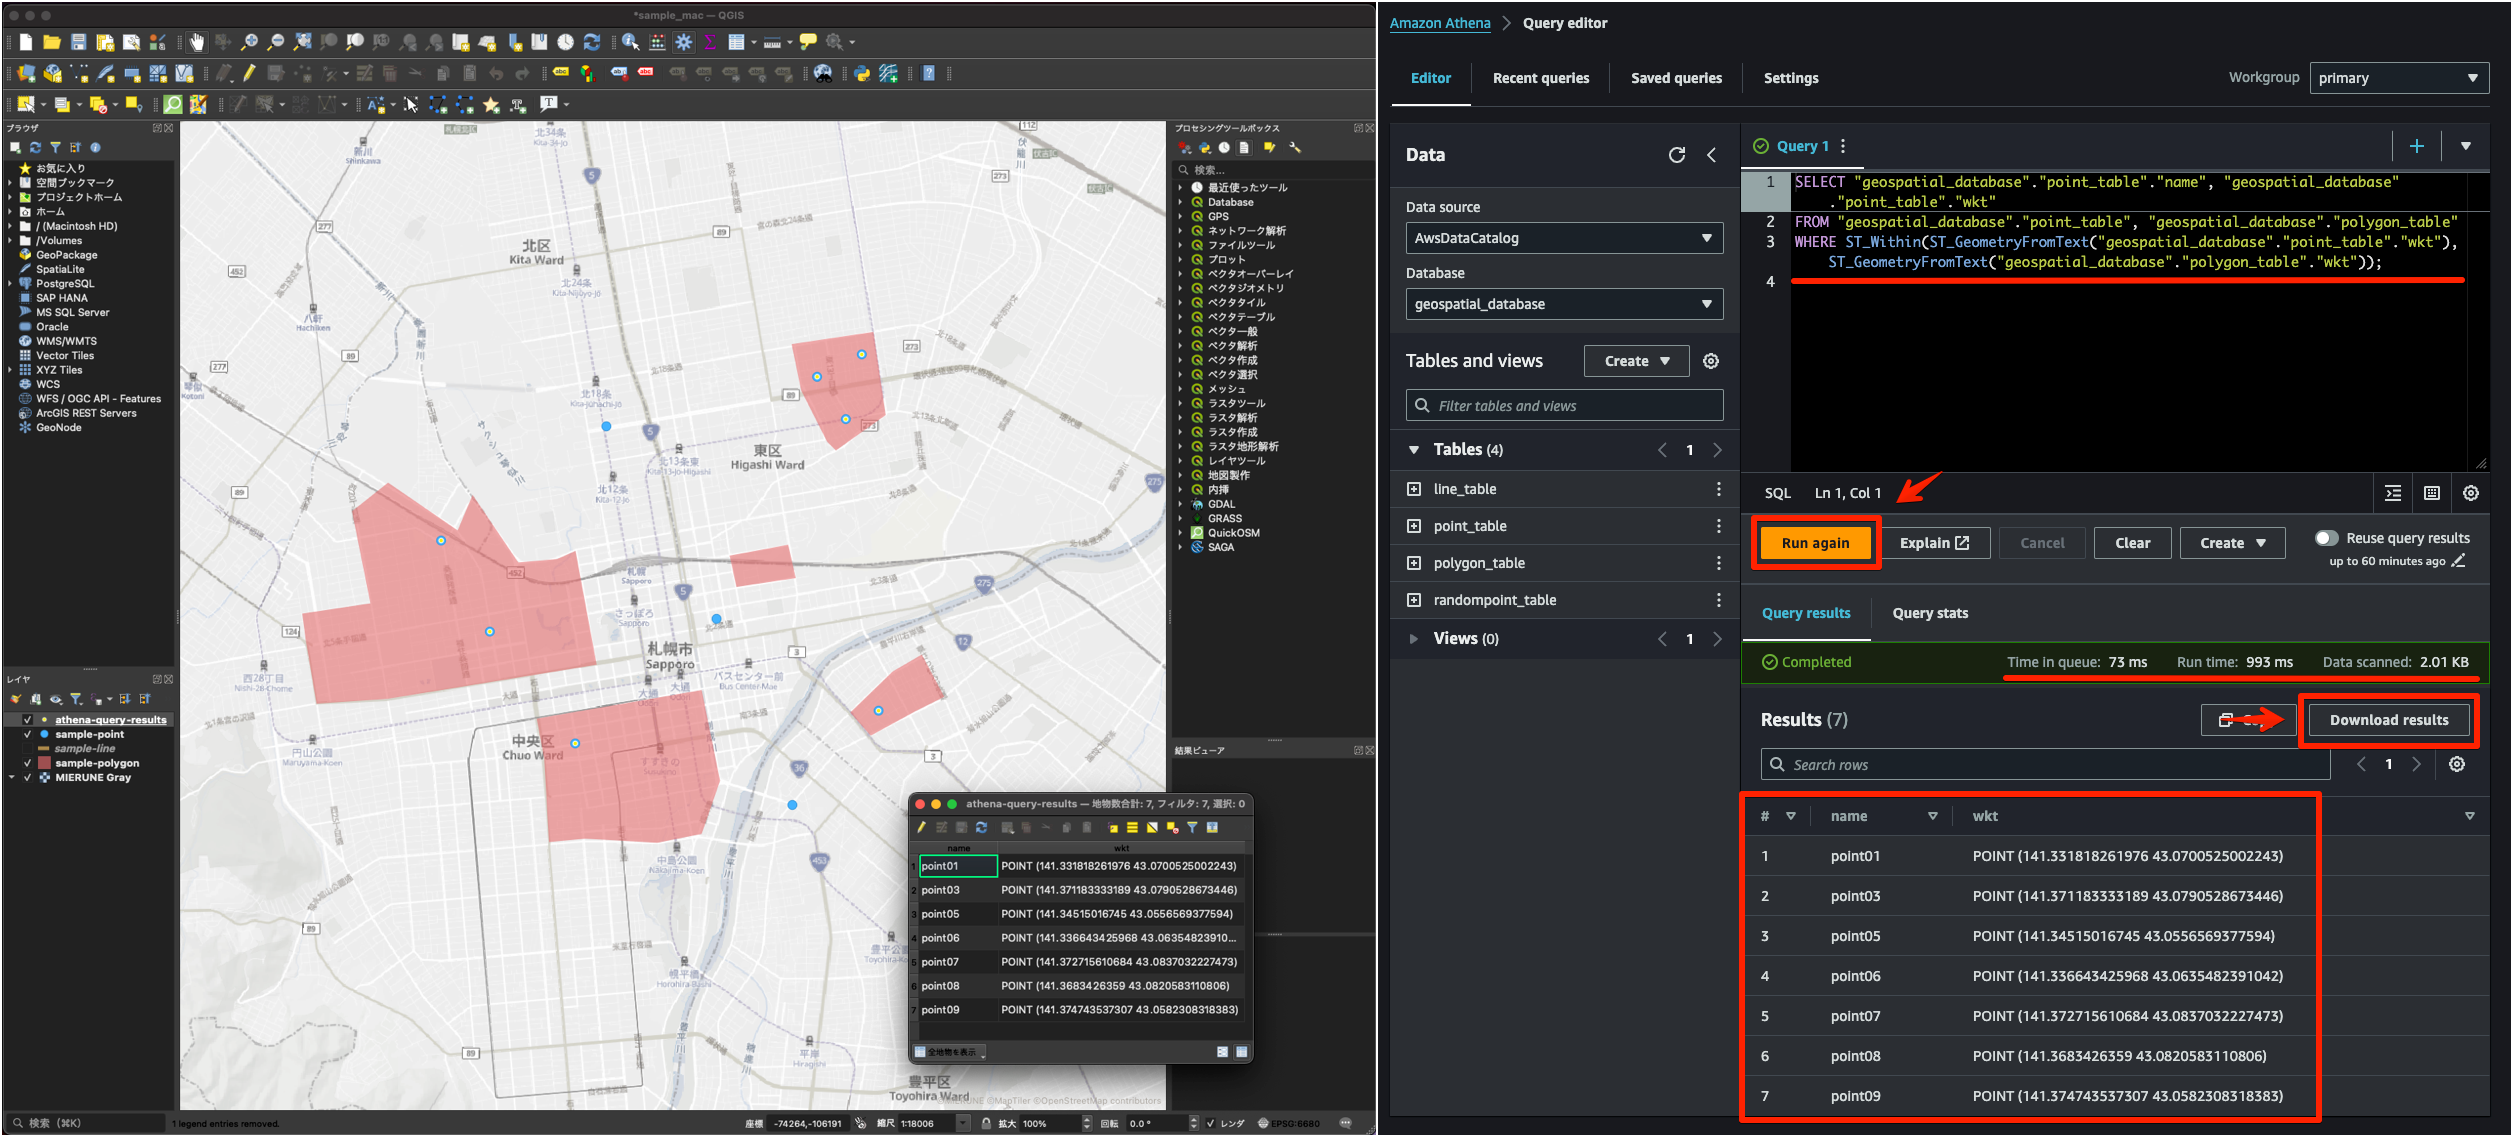The width and height of the screenshot is (2512, 1135).
Task: Expand the Views section in Athena
Action: click(1415, 638)
